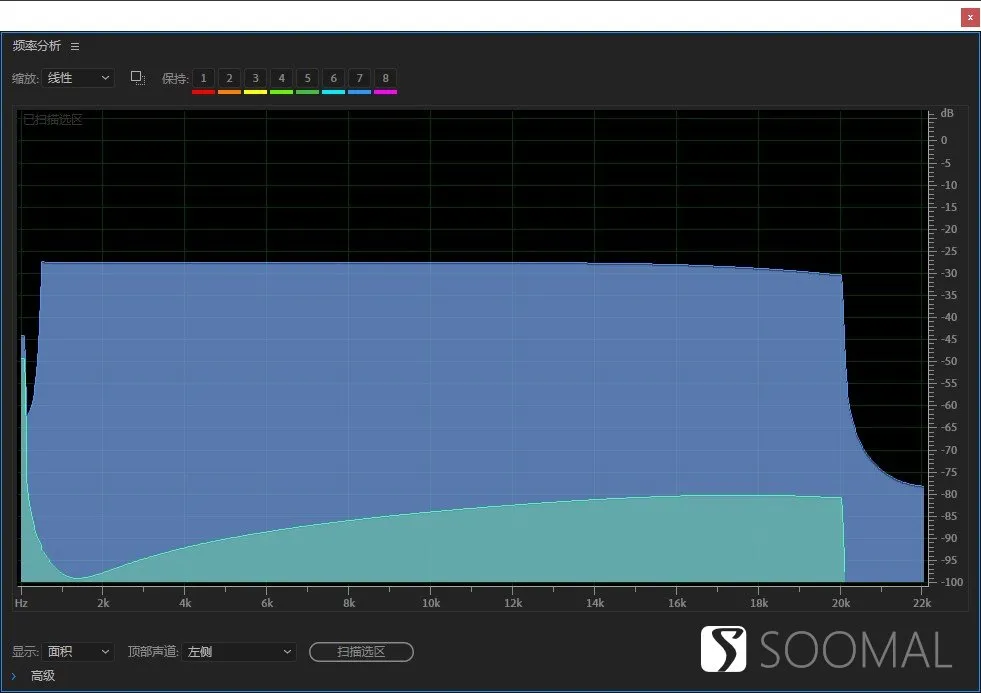Toggle hold button 7
This screenshot has height=693, width=981.
360,78
